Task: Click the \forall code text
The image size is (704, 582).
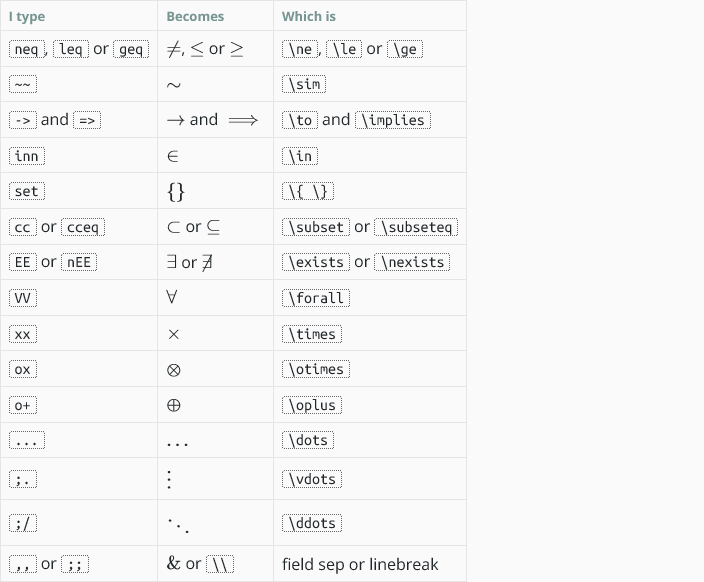Action: pos(316,298)
